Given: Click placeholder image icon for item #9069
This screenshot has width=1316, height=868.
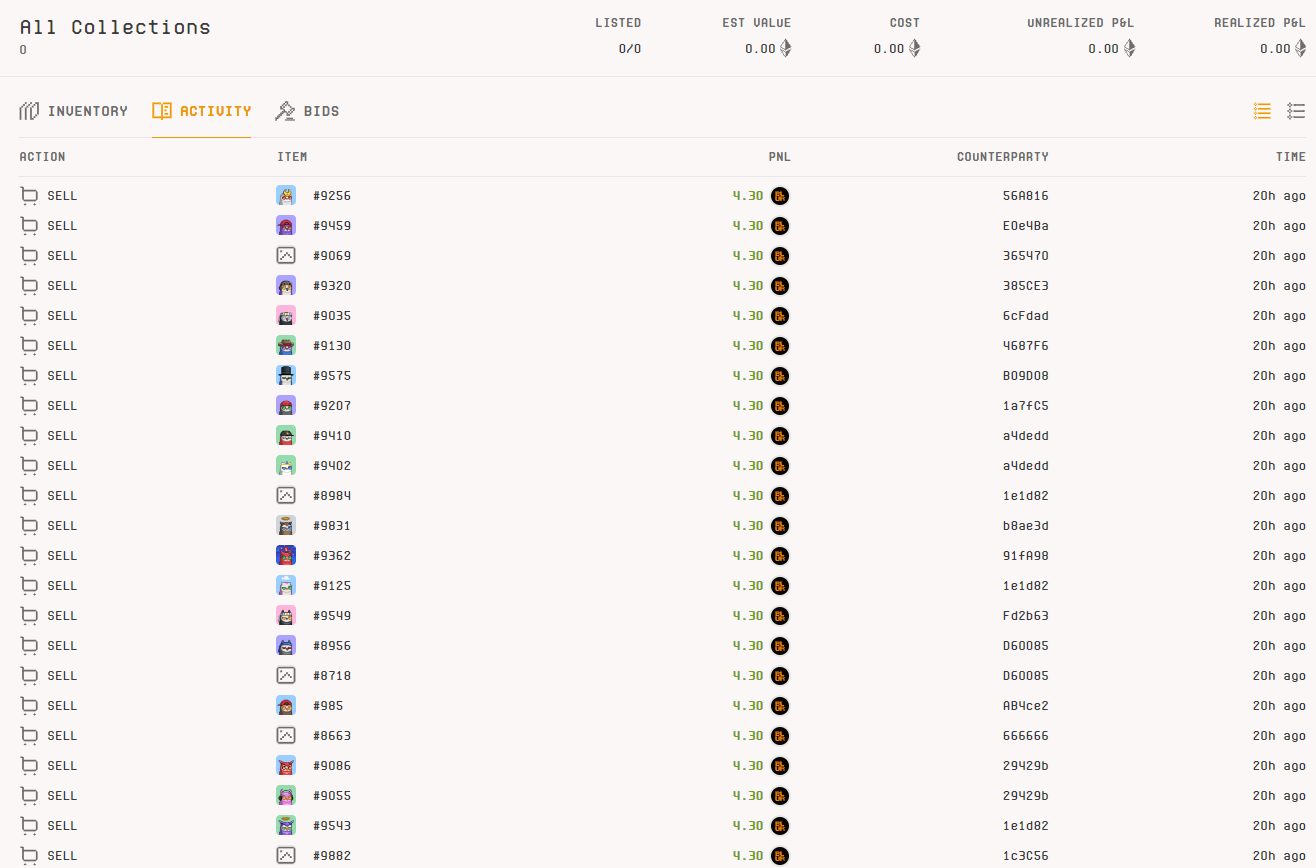Looking at the screenshot, I should [x=286, y=256].
